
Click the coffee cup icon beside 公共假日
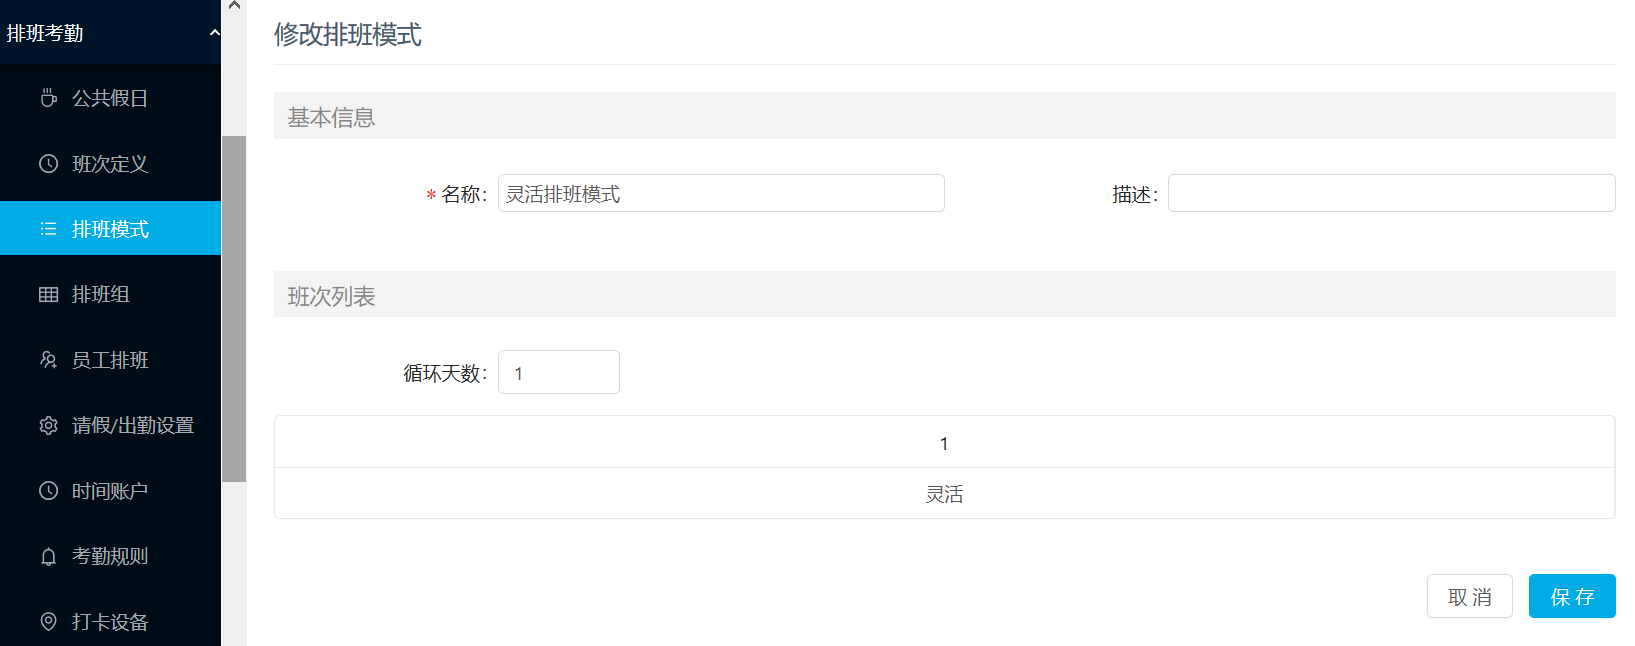[x=48, y=98]
